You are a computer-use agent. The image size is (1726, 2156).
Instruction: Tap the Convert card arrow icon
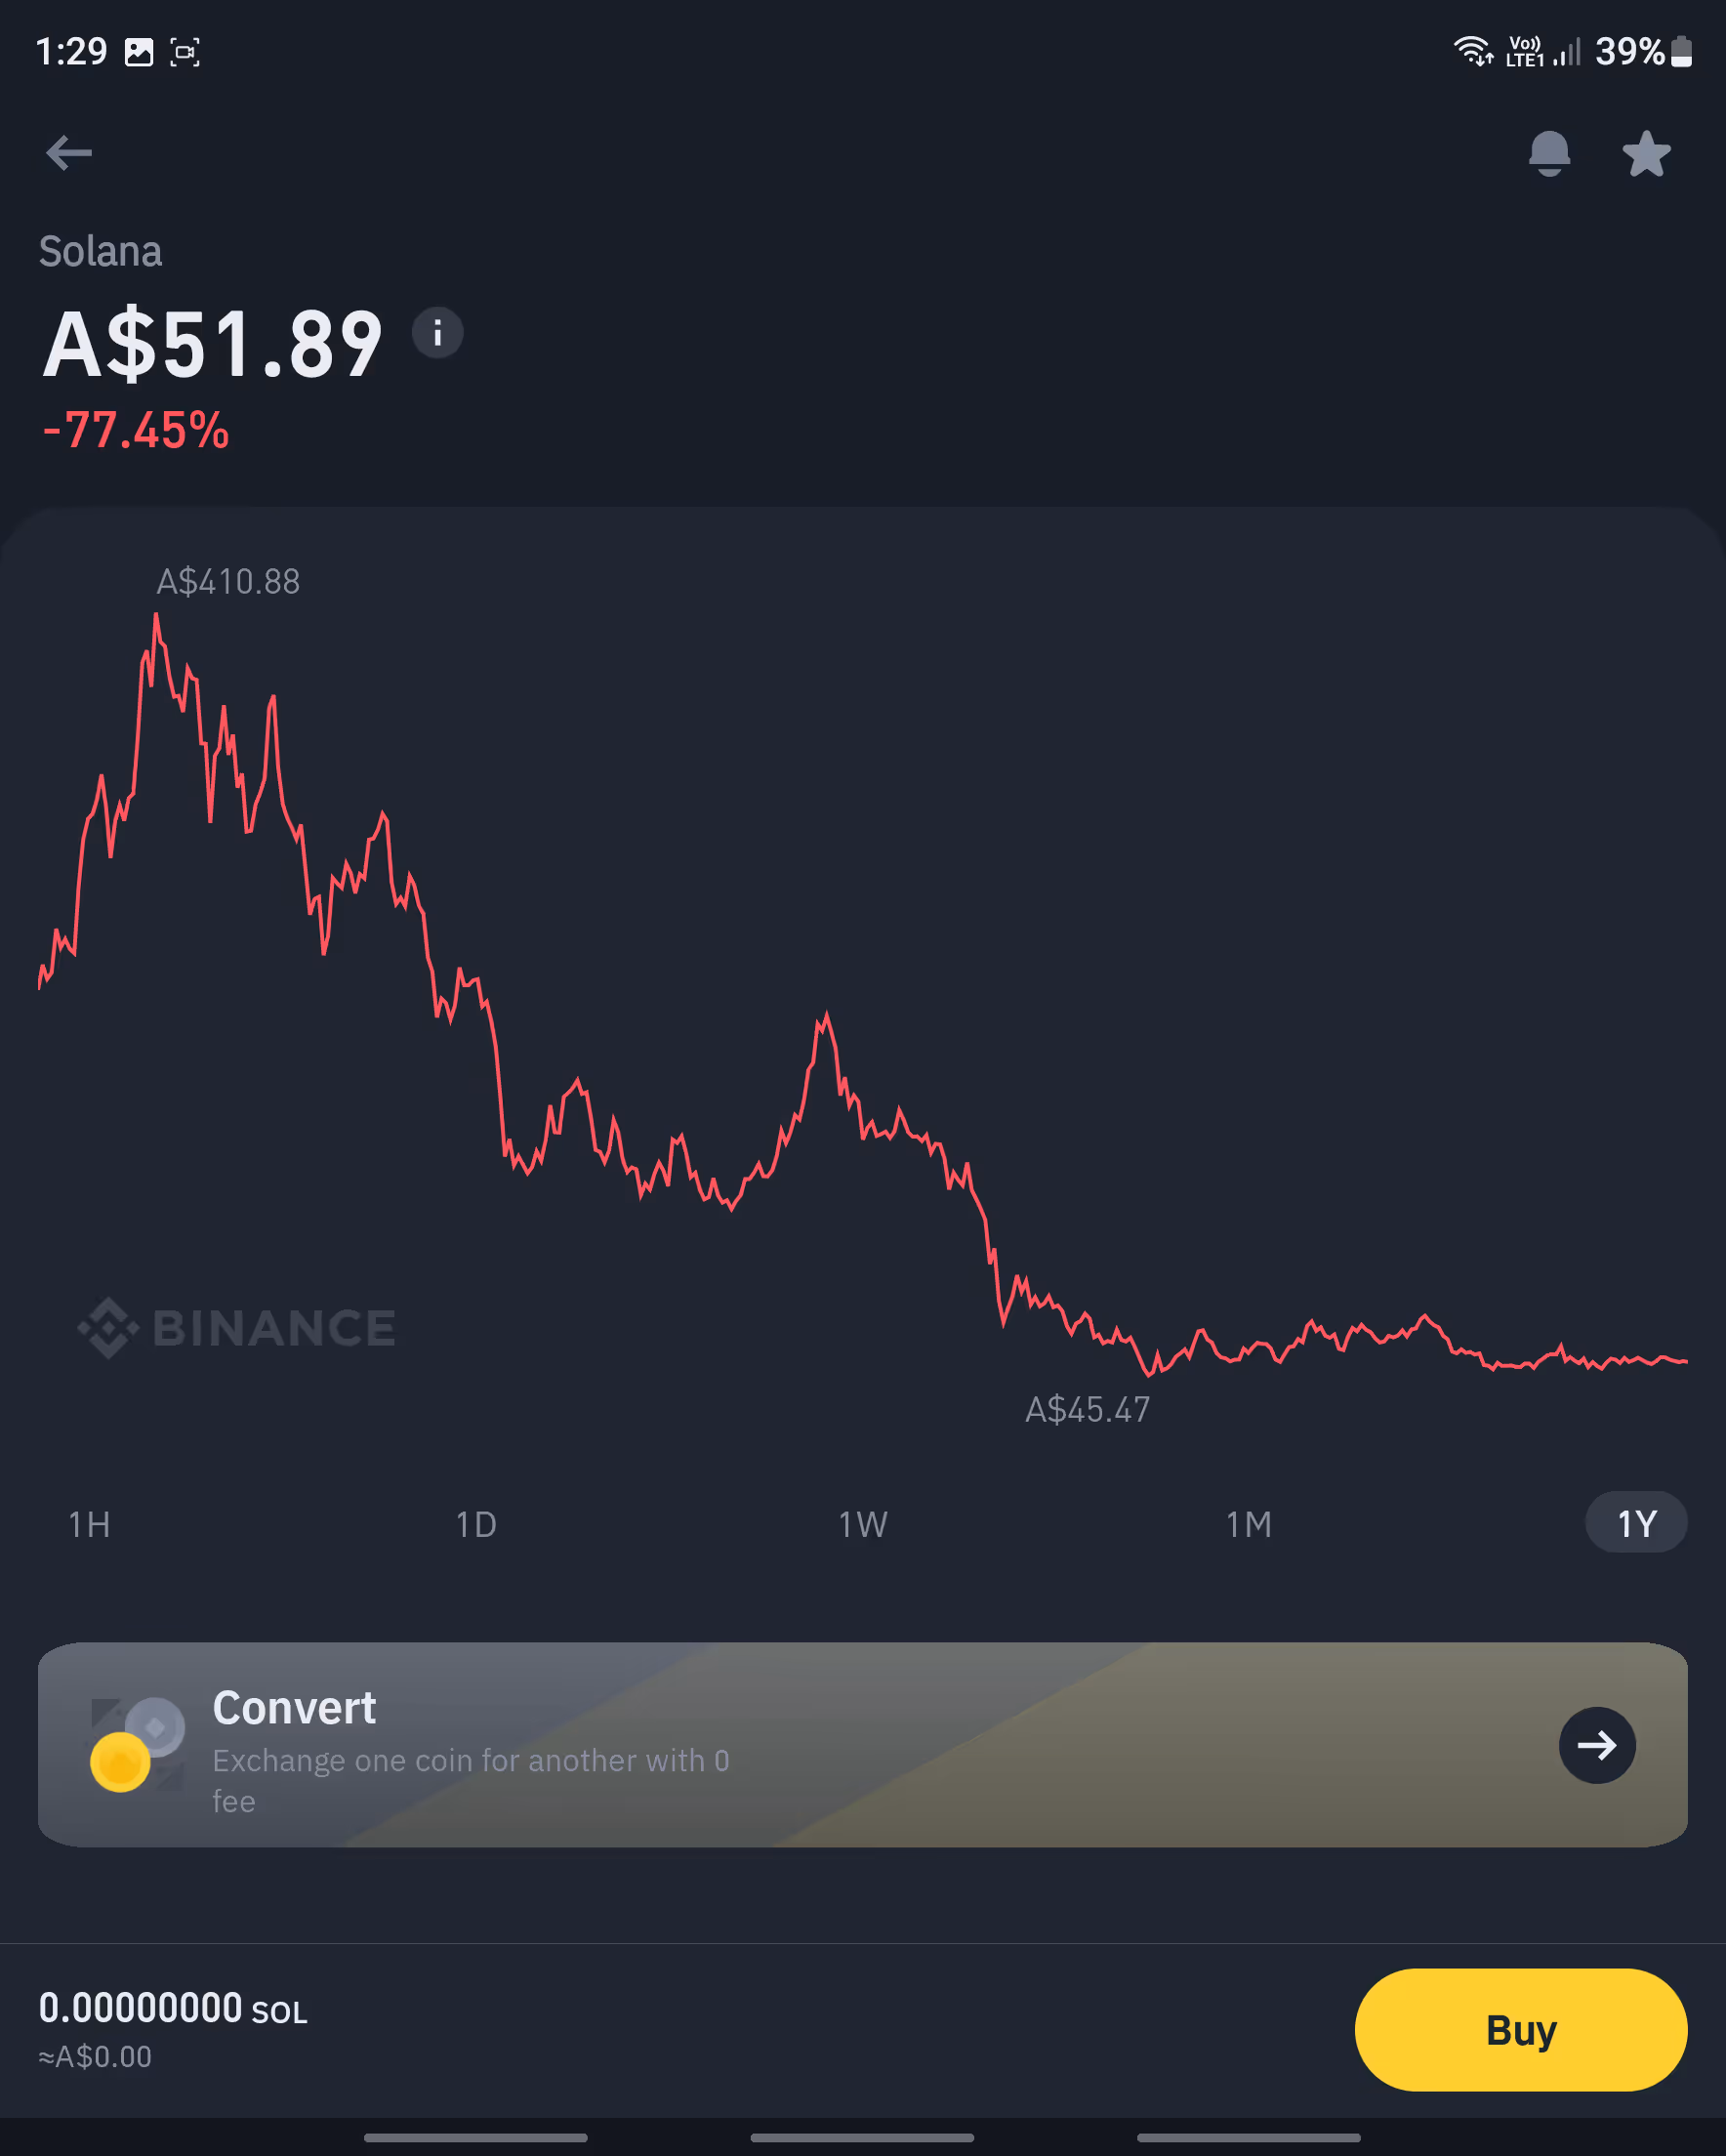pyautogui.click(x=1597, y=1745)
